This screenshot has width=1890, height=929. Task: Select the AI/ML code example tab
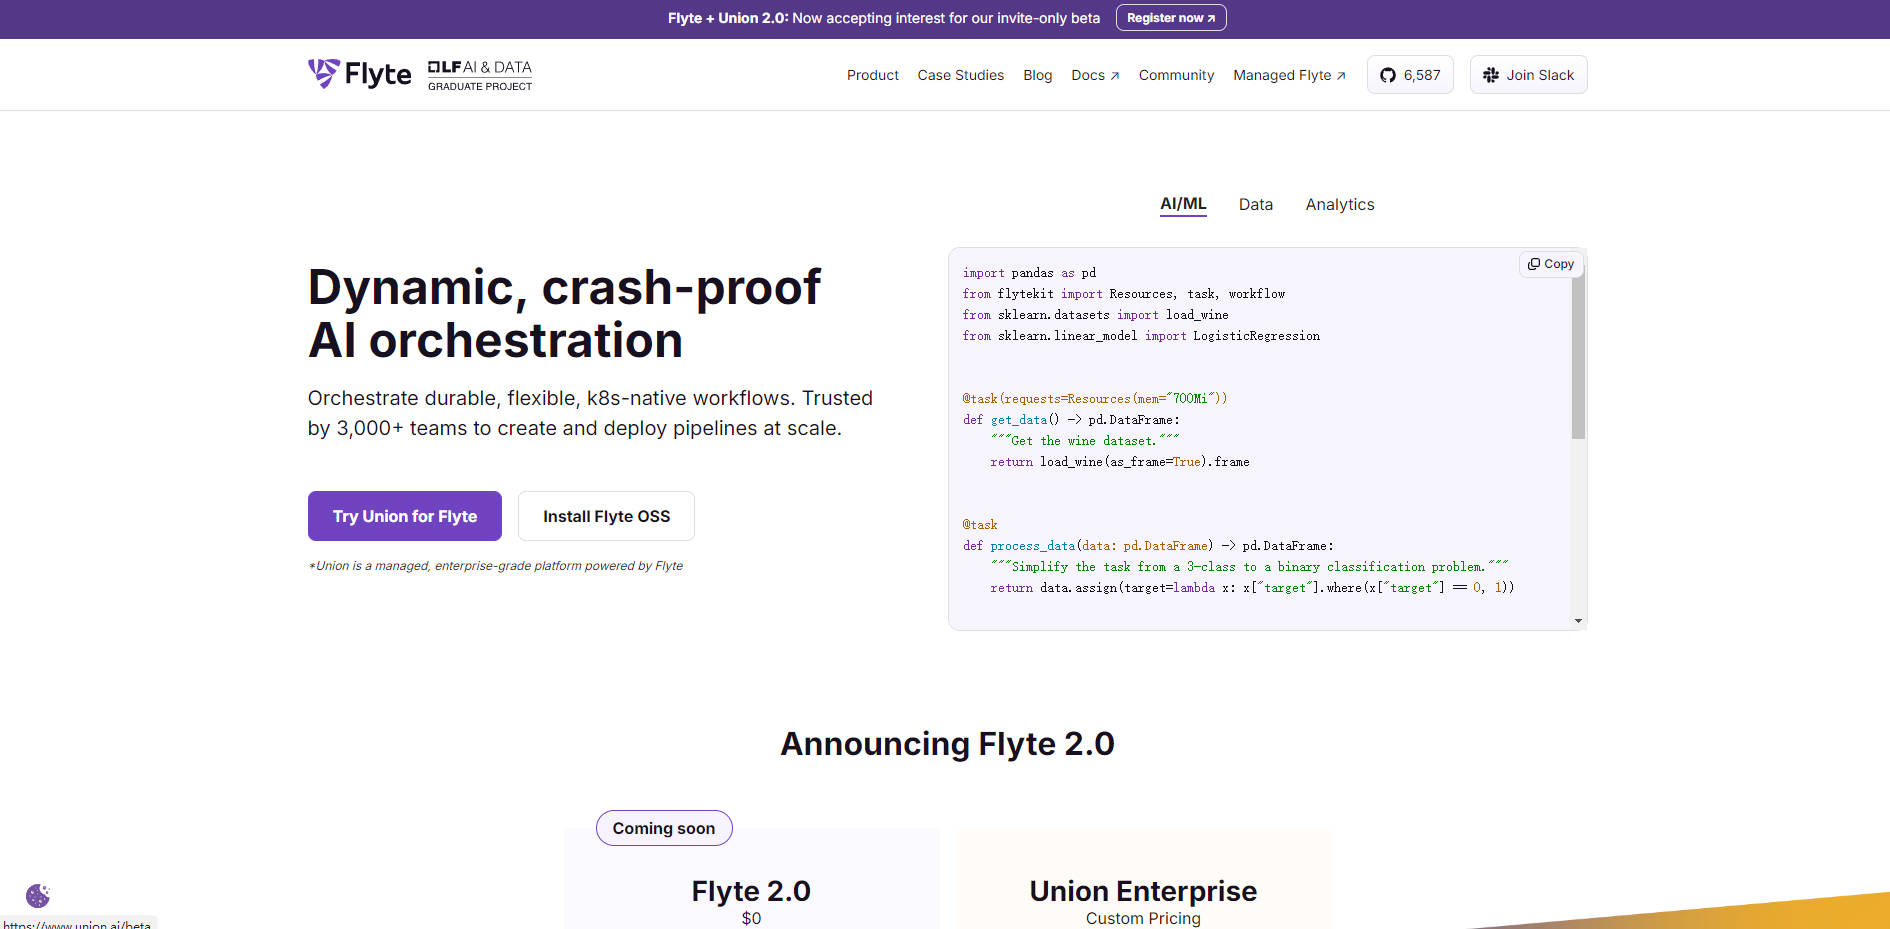point(1183,204)
